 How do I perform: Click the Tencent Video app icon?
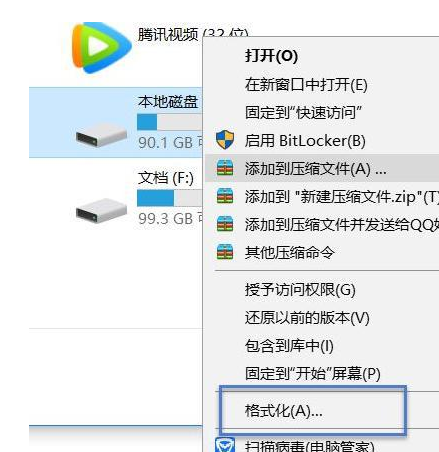[102, 48]
